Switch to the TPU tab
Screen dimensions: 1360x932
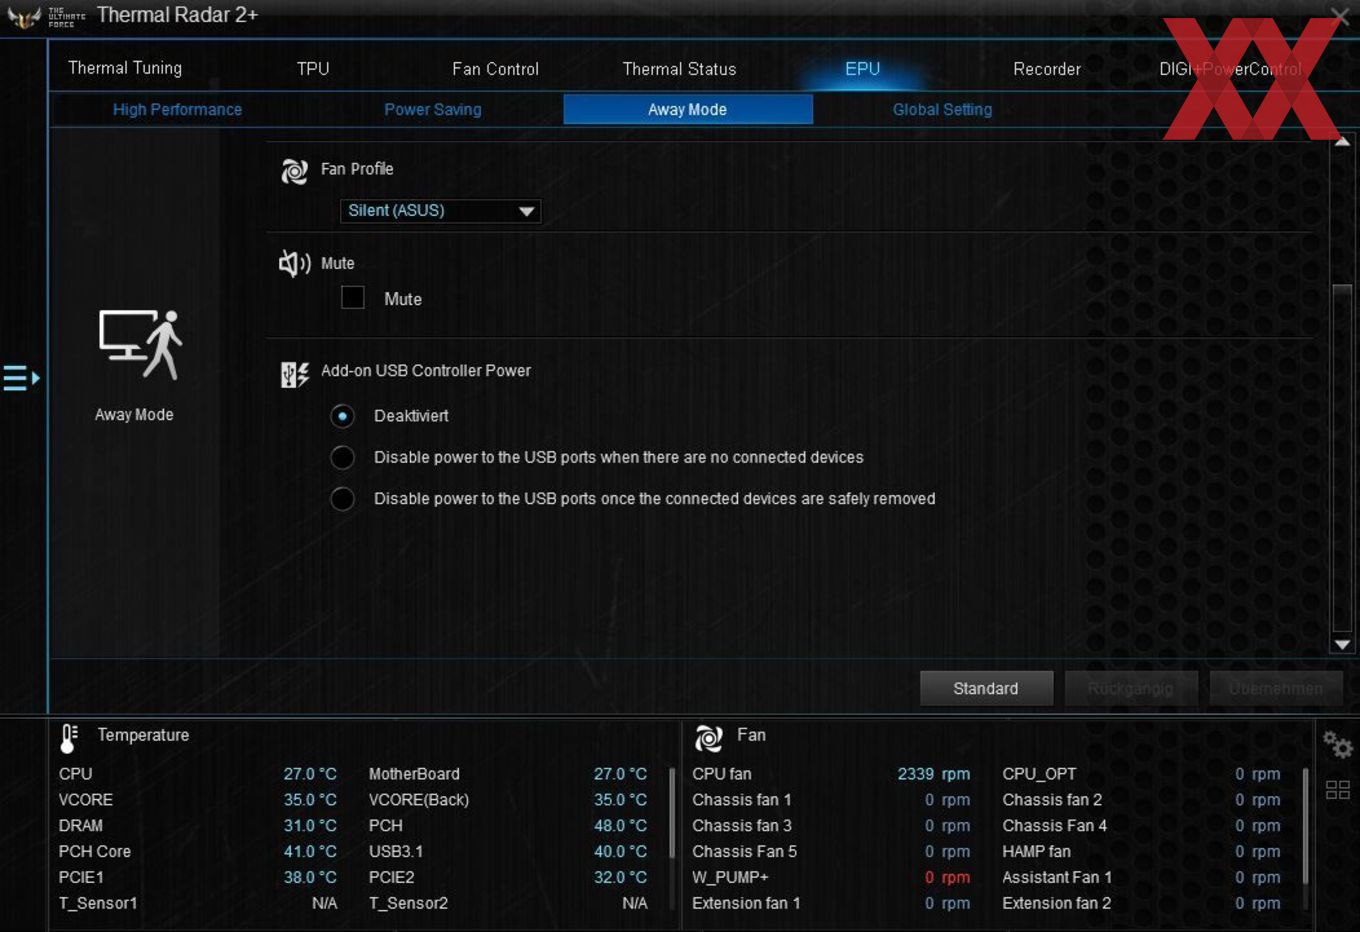[x=313, y=69]
